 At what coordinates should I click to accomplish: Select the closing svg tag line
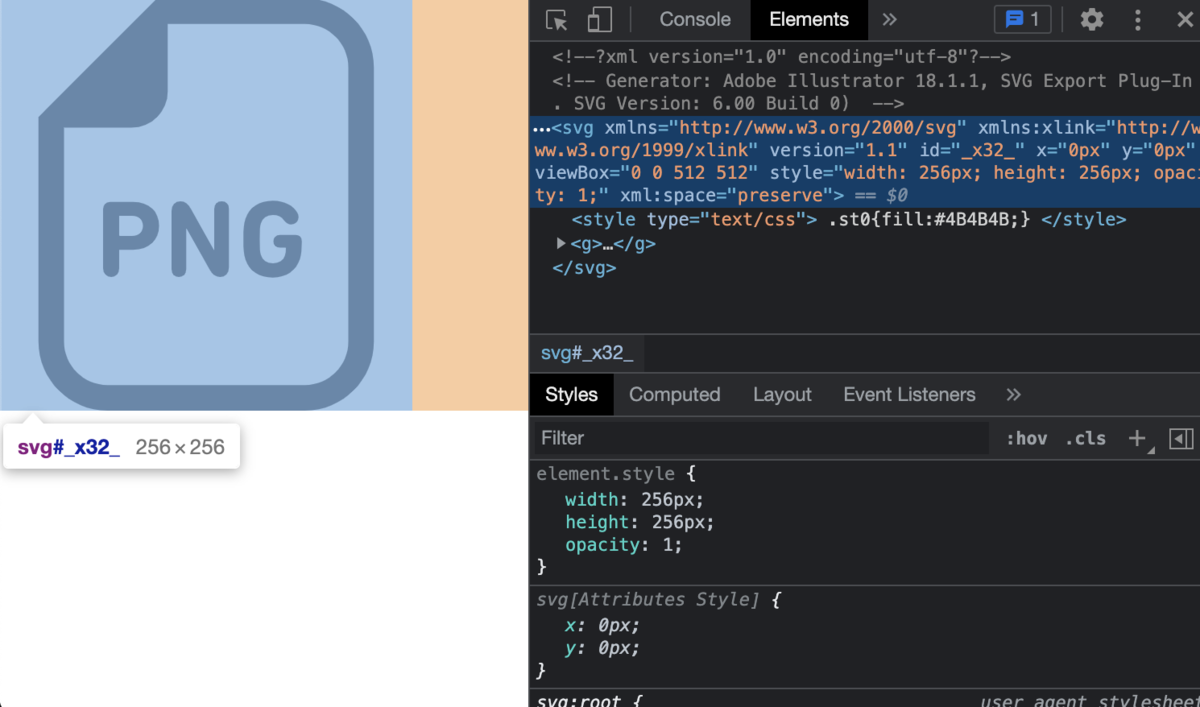point(584,268)
